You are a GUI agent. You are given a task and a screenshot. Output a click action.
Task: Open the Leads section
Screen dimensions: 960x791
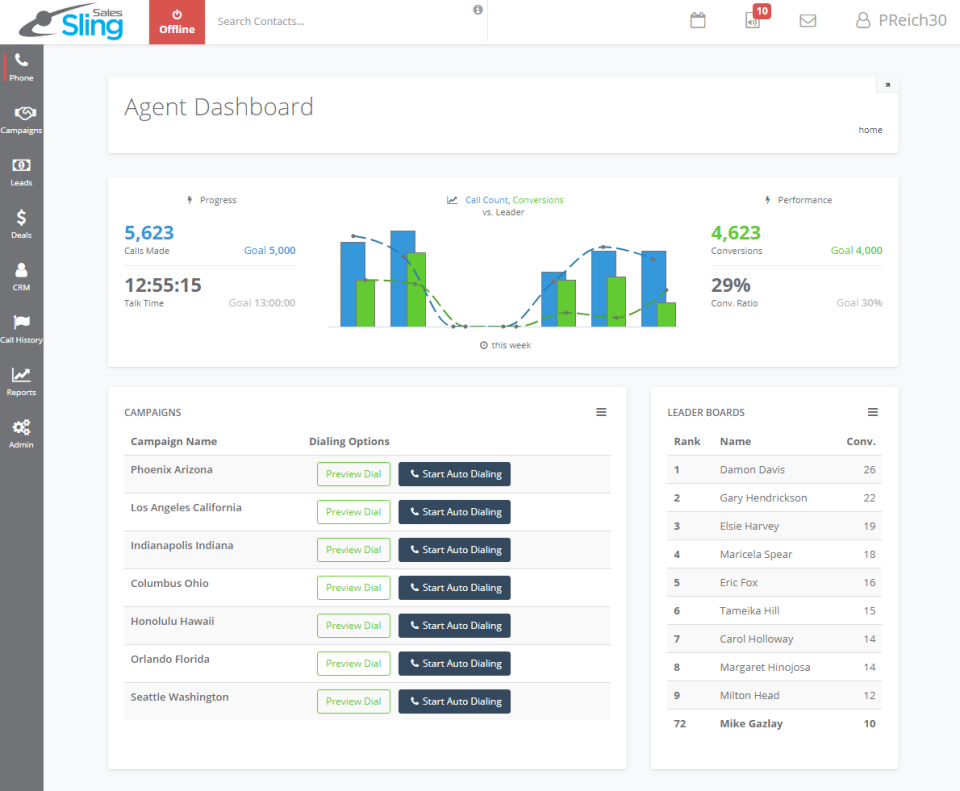point(21,171)
